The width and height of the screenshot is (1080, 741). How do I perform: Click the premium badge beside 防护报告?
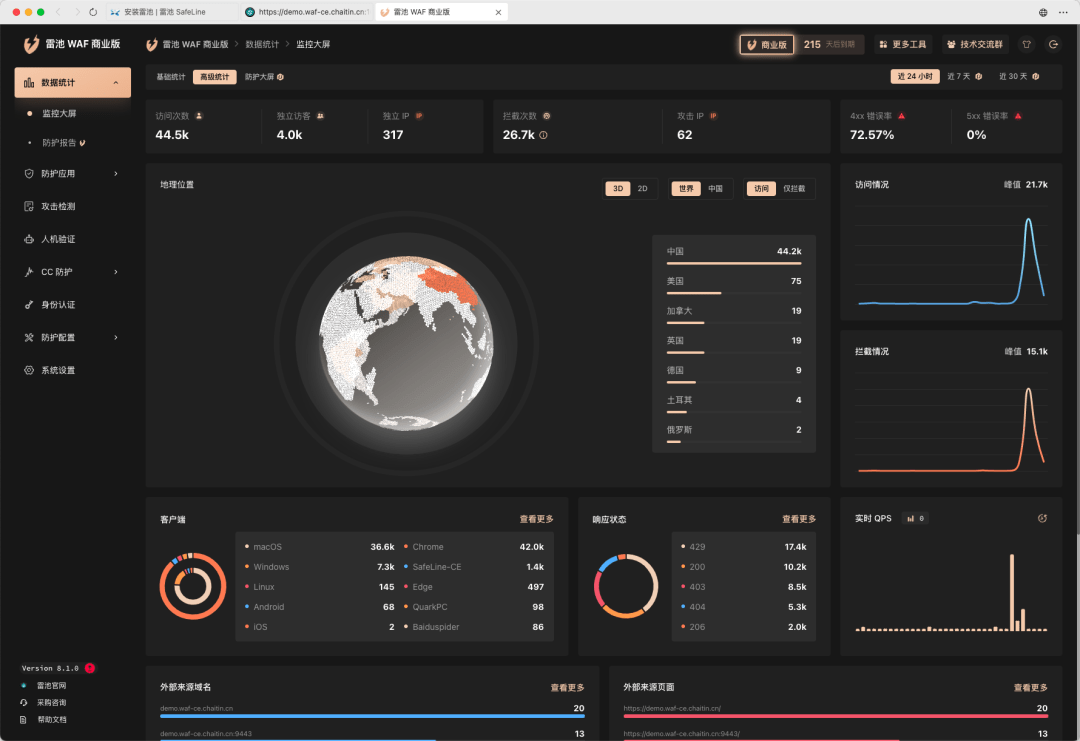point(83,143)
